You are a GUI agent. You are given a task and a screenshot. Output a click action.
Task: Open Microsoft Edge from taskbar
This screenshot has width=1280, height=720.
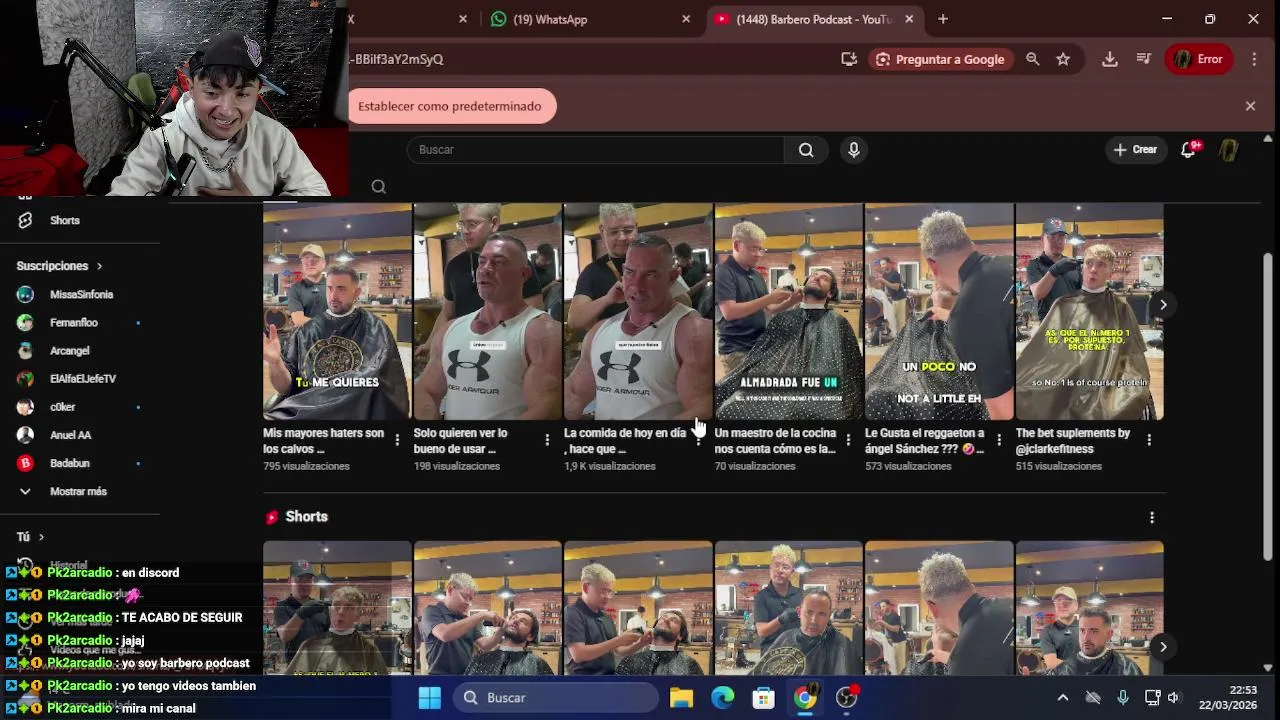(722, 698)
